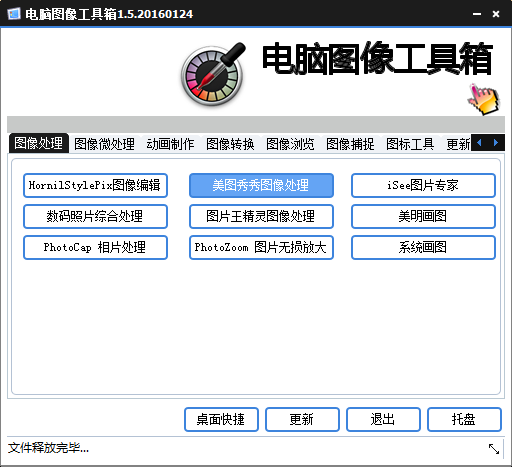Viewport: 512px width, 467px height.
Task: Click the app icon in title bar
Action: click(14, 14)
